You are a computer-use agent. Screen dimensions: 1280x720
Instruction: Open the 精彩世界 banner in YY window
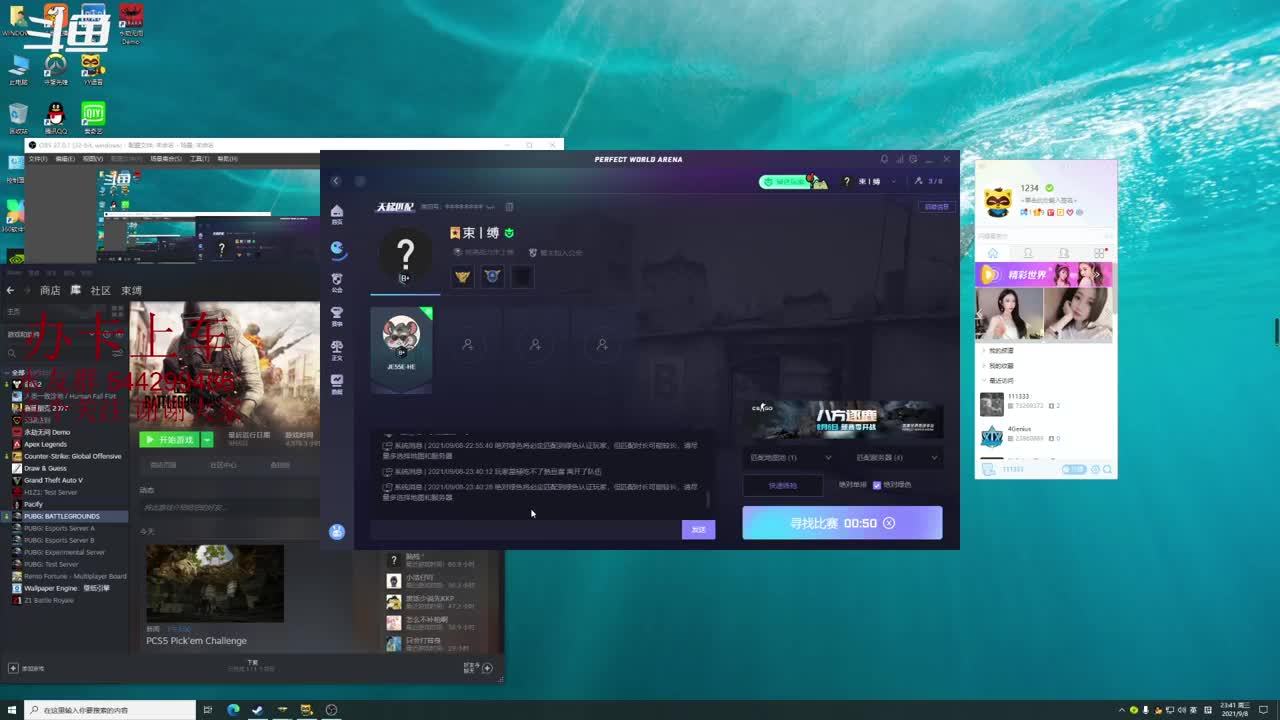tap(1044, 274)
